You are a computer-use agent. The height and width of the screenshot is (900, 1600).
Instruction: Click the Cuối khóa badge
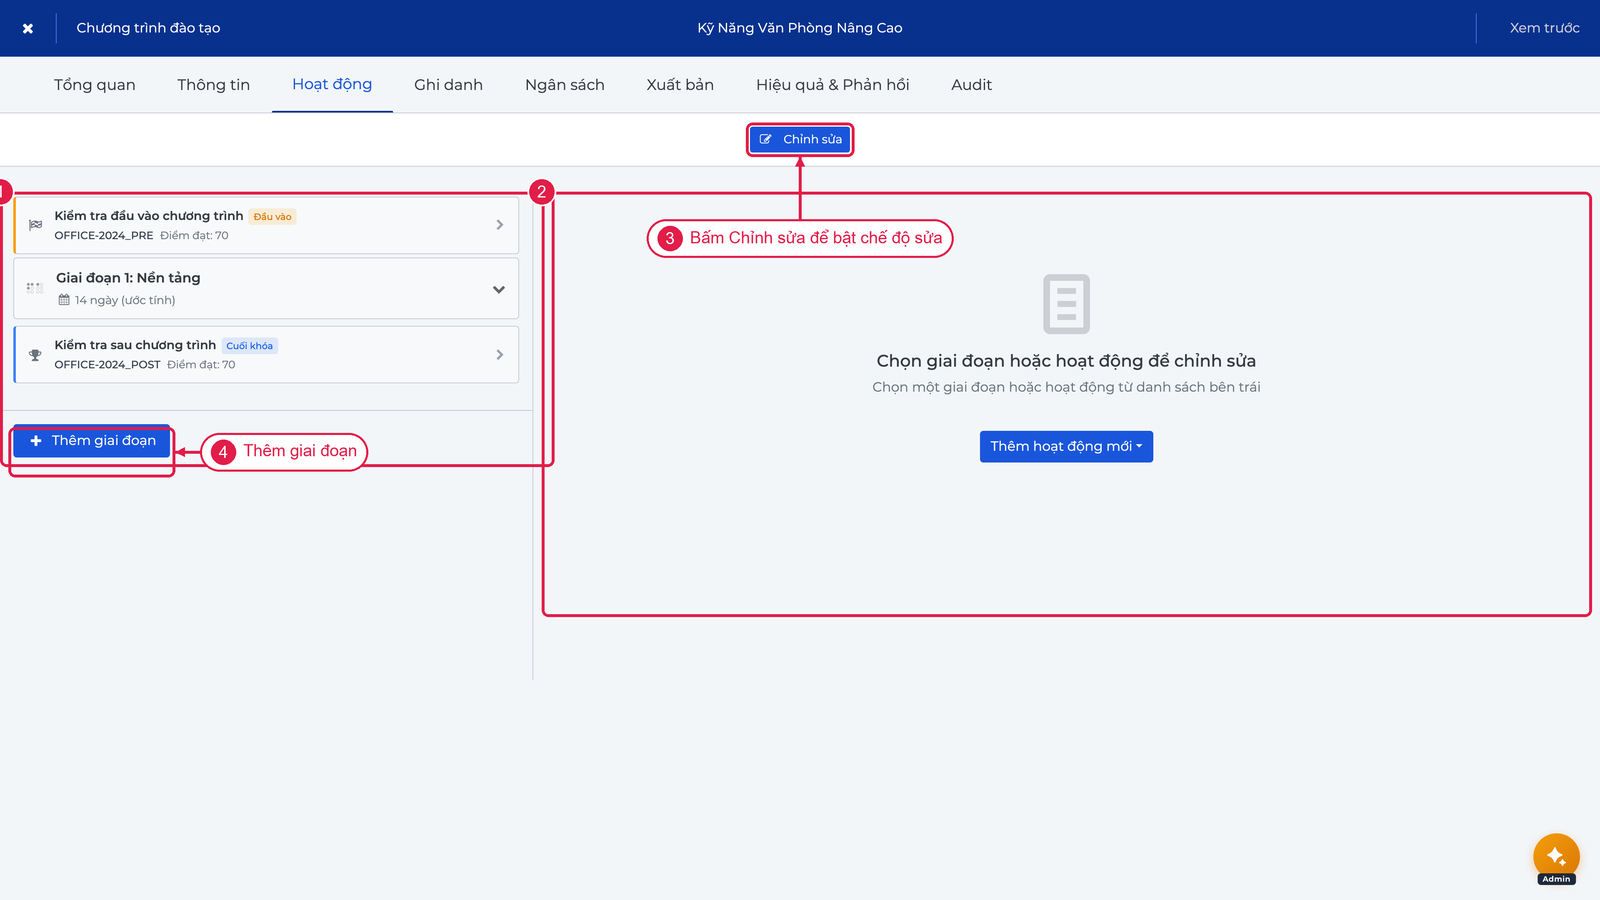(x=249, y=346)
